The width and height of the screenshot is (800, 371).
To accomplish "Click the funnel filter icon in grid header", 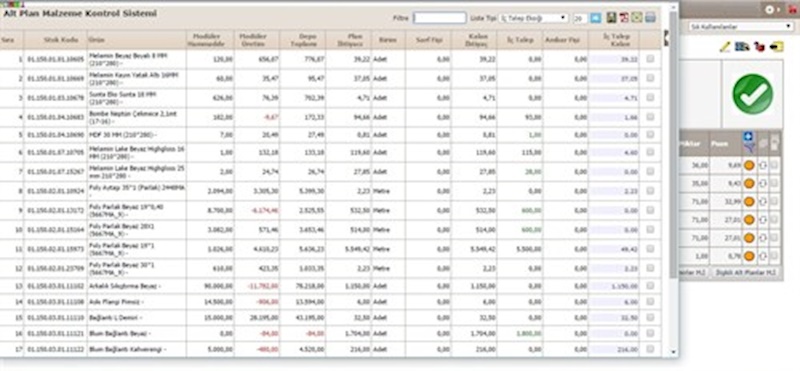I will point(748,147).
